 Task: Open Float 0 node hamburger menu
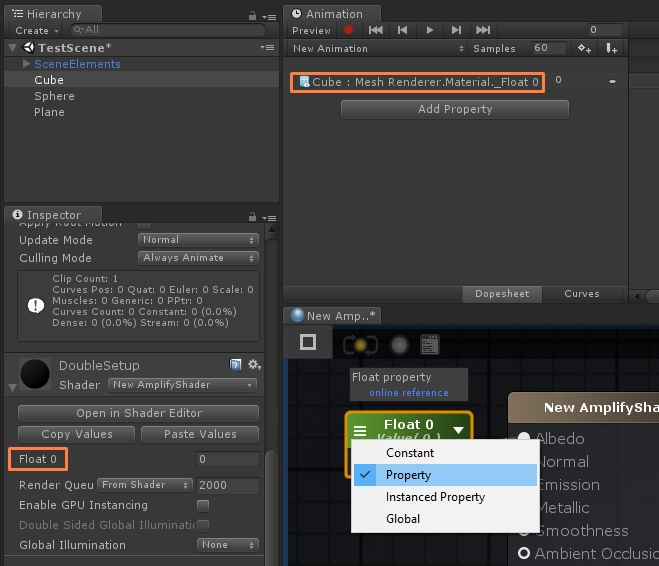[360, 430]
